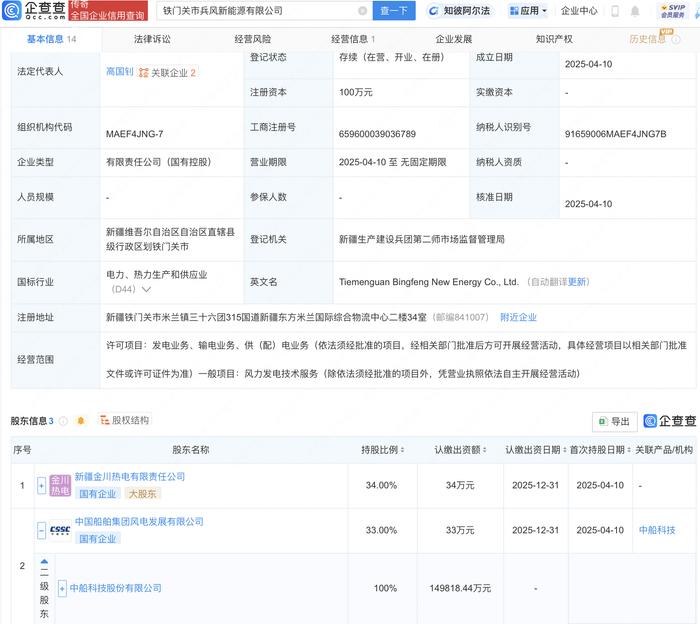Click the 149818.44万元 amount cell
The width and height of the screenshot is (700, 624).
tap(460, 588)
